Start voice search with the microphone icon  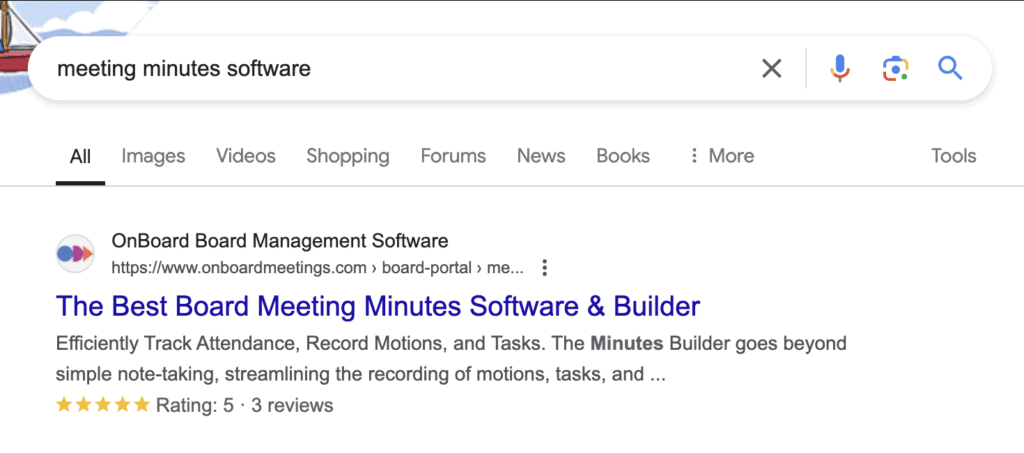(x=840, y=69)
